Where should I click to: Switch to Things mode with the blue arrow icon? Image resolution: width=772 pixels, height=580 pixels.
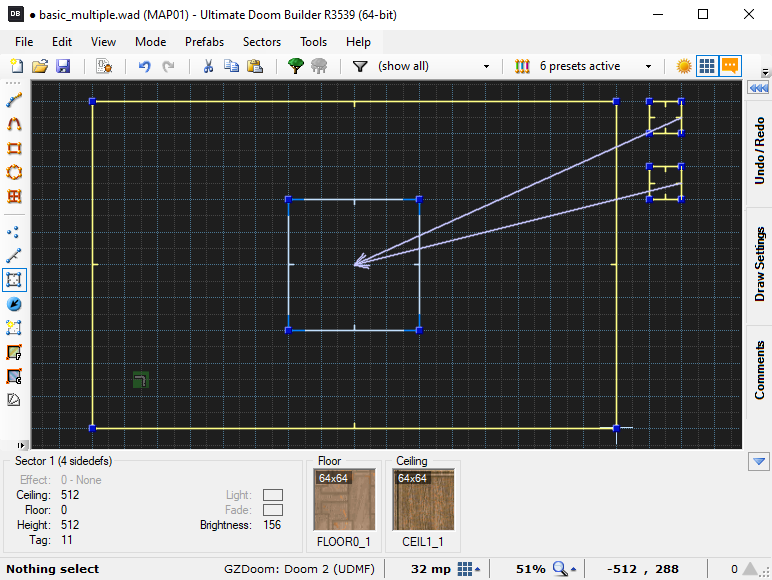click(14, 304)
